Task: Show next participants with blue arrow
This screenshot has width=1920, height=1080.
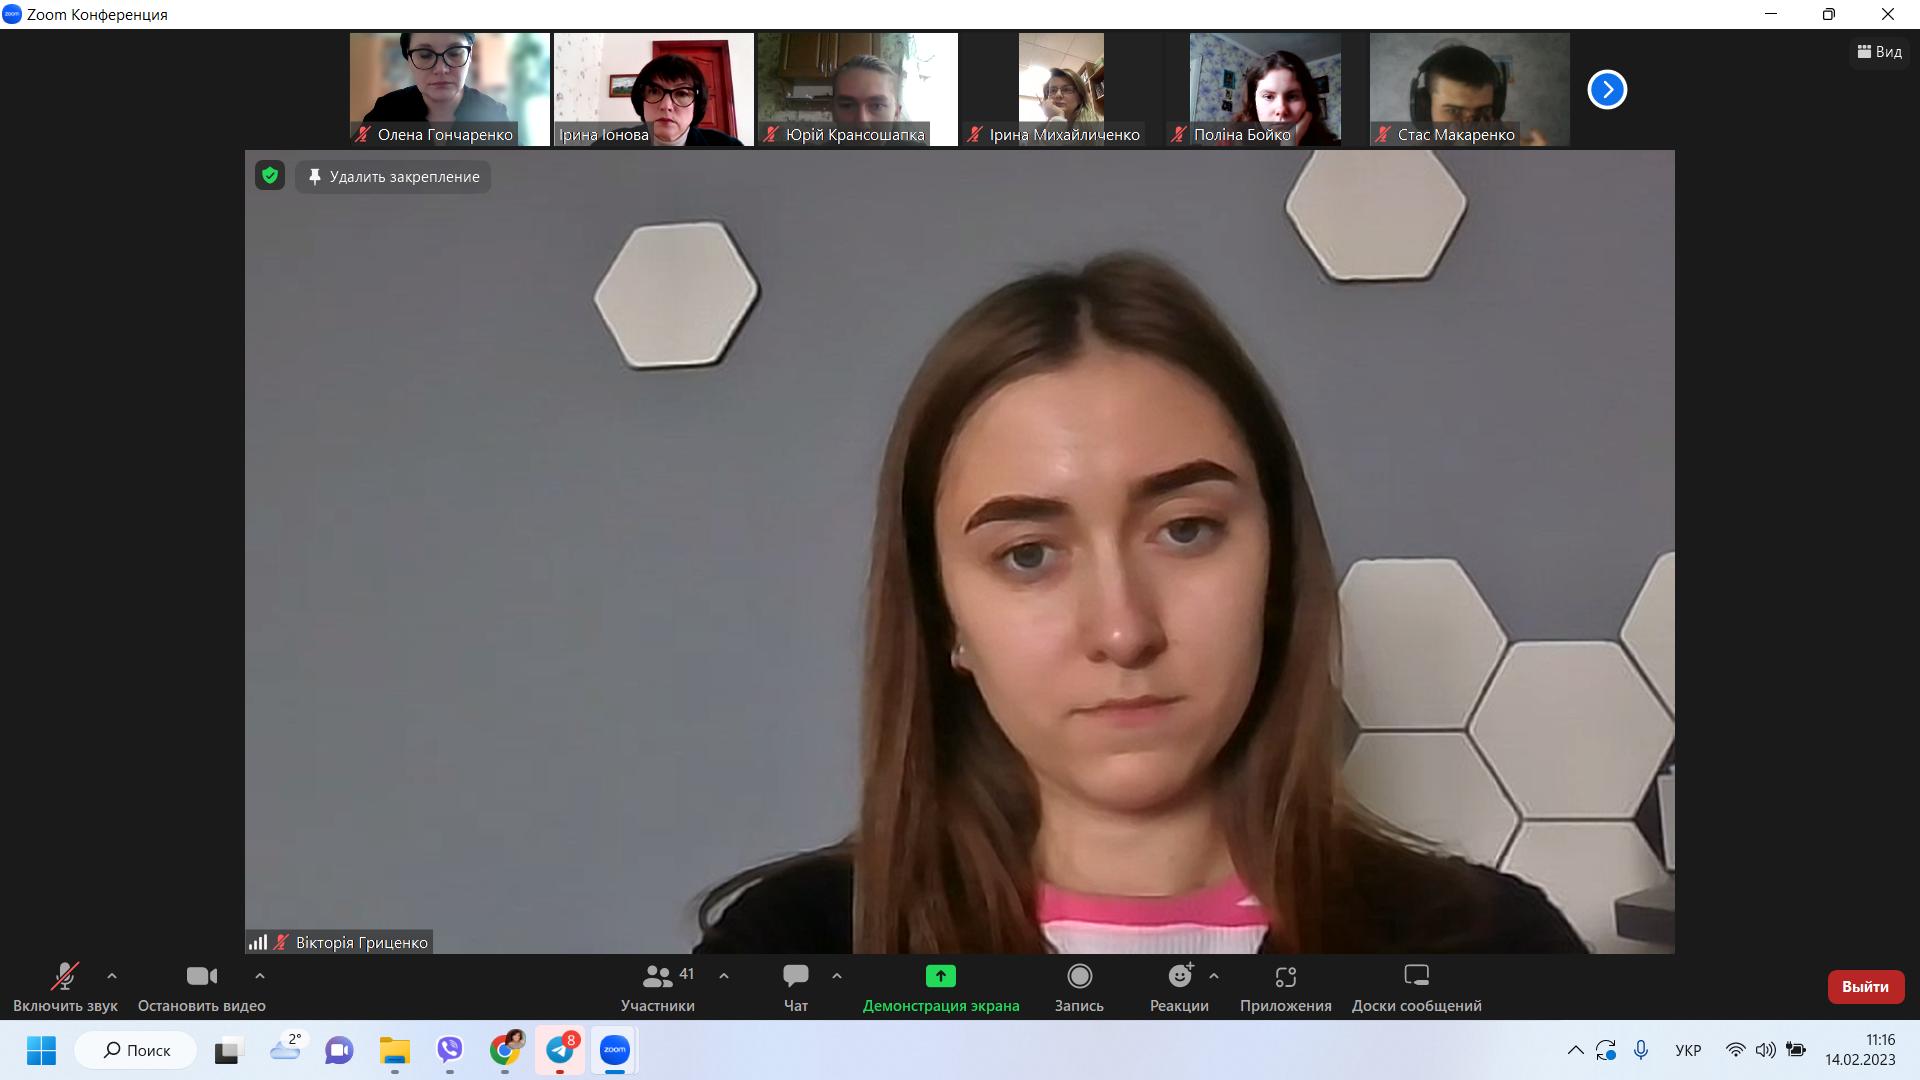Action: tap(1607, 90)
